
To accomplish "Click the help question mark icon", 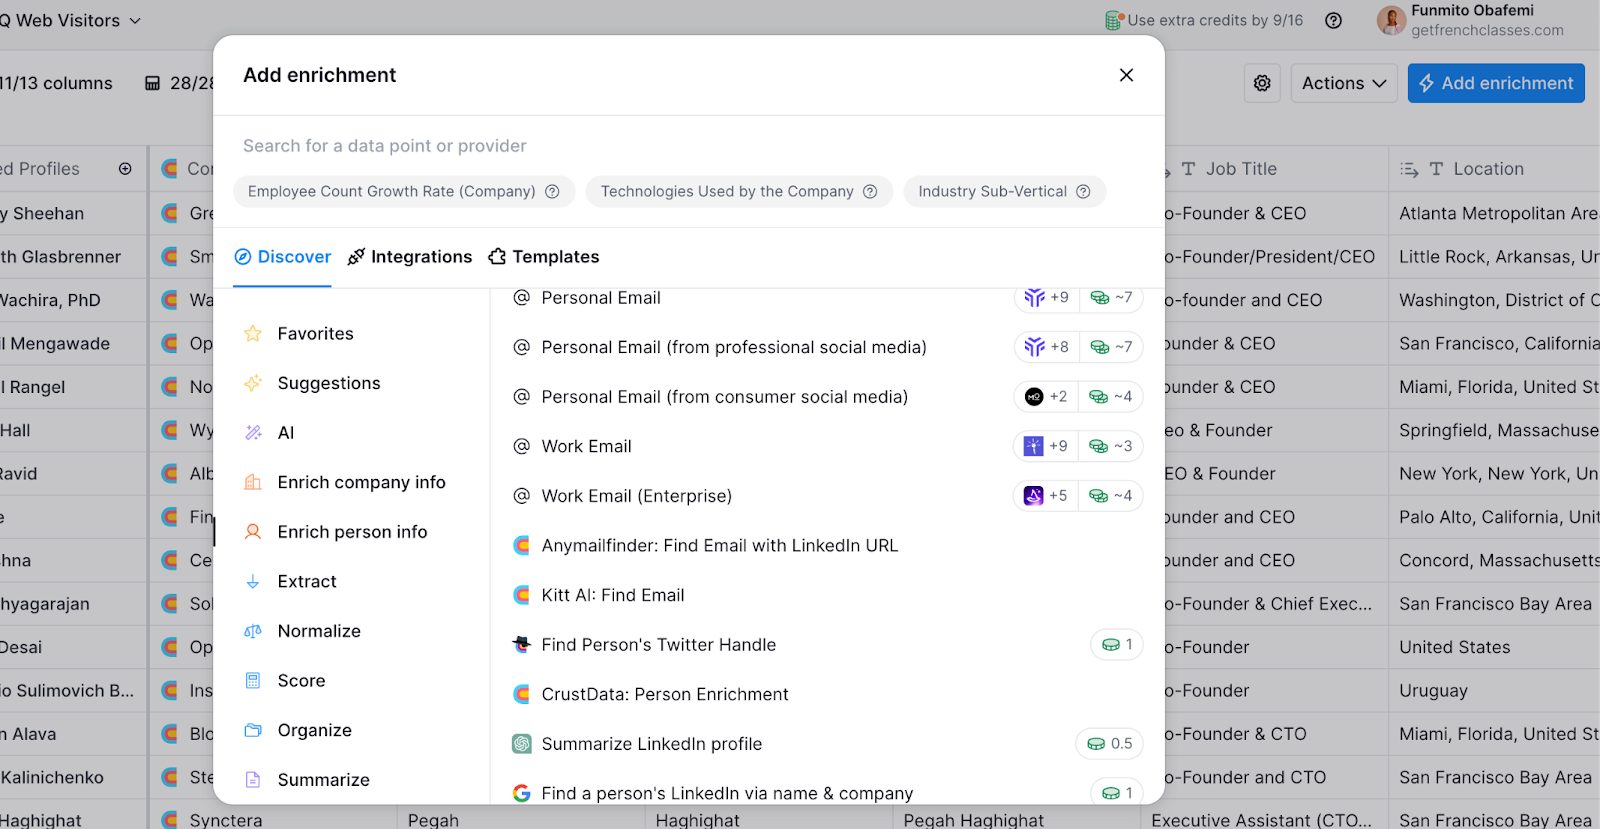I will point(1333,21).
